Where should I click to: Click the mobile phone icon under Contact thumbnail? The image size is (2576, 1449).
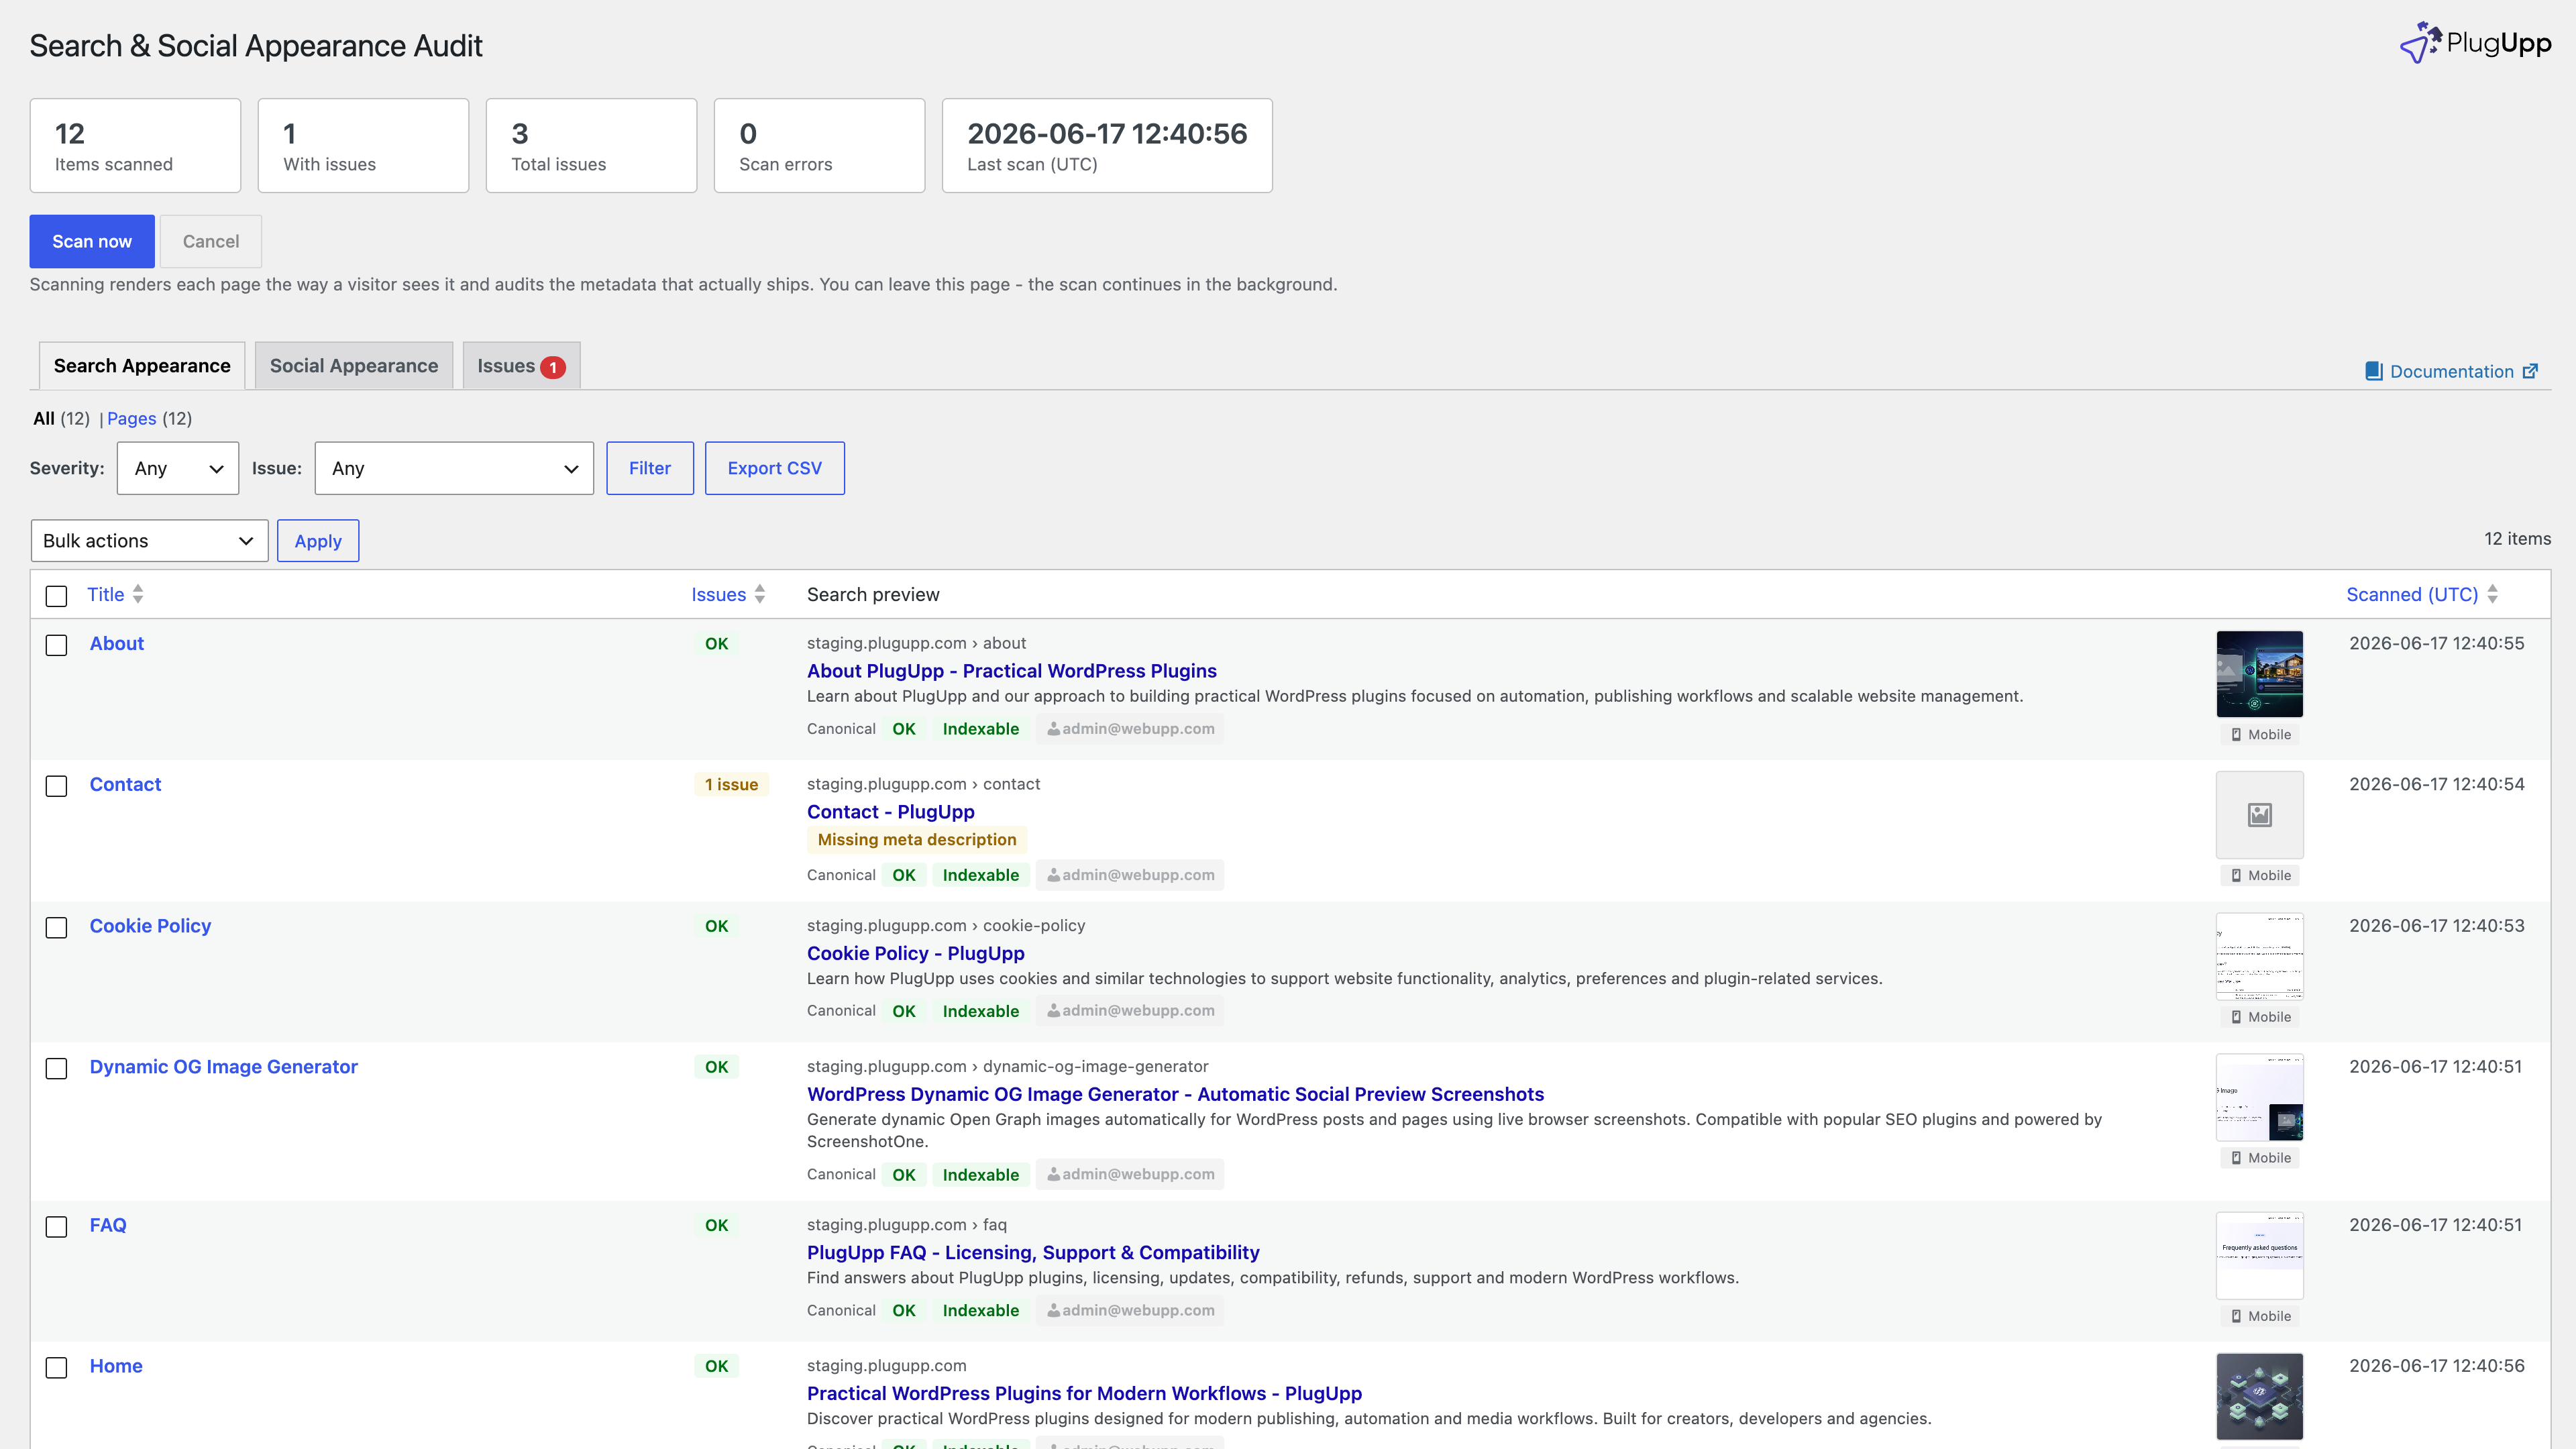pos(2236,875)
